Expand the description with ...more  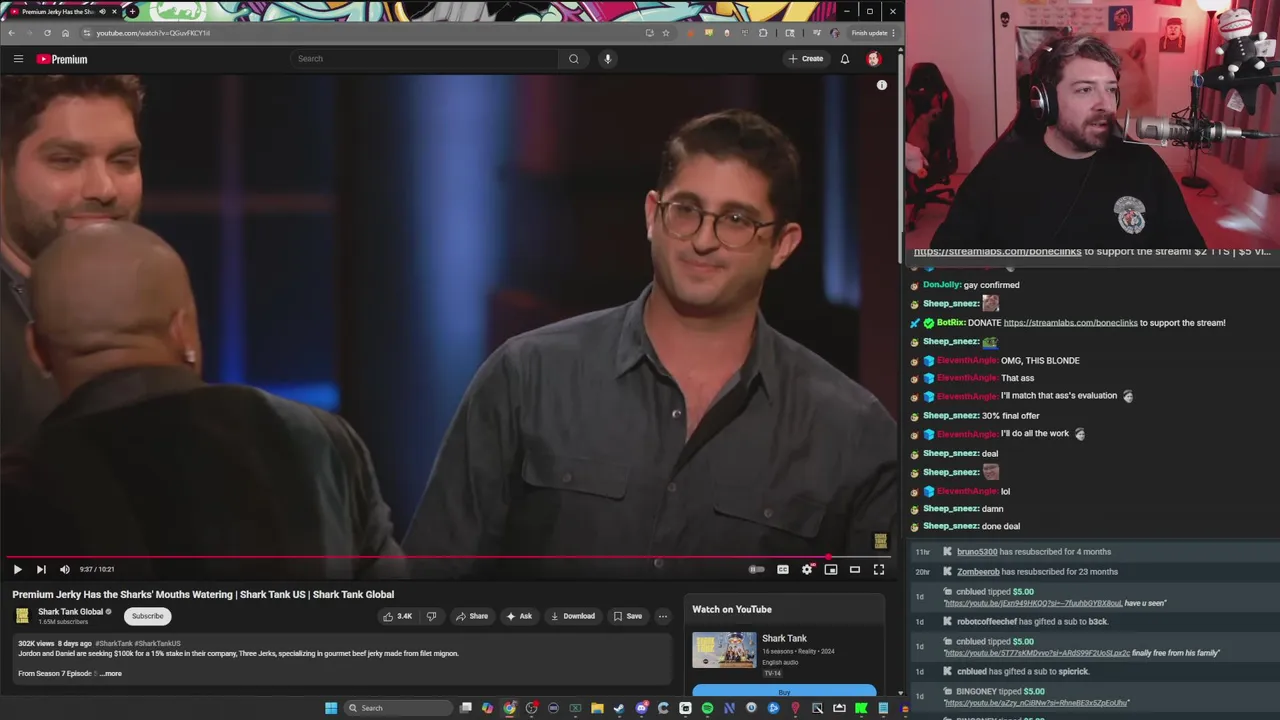click(x=110, y=674)
